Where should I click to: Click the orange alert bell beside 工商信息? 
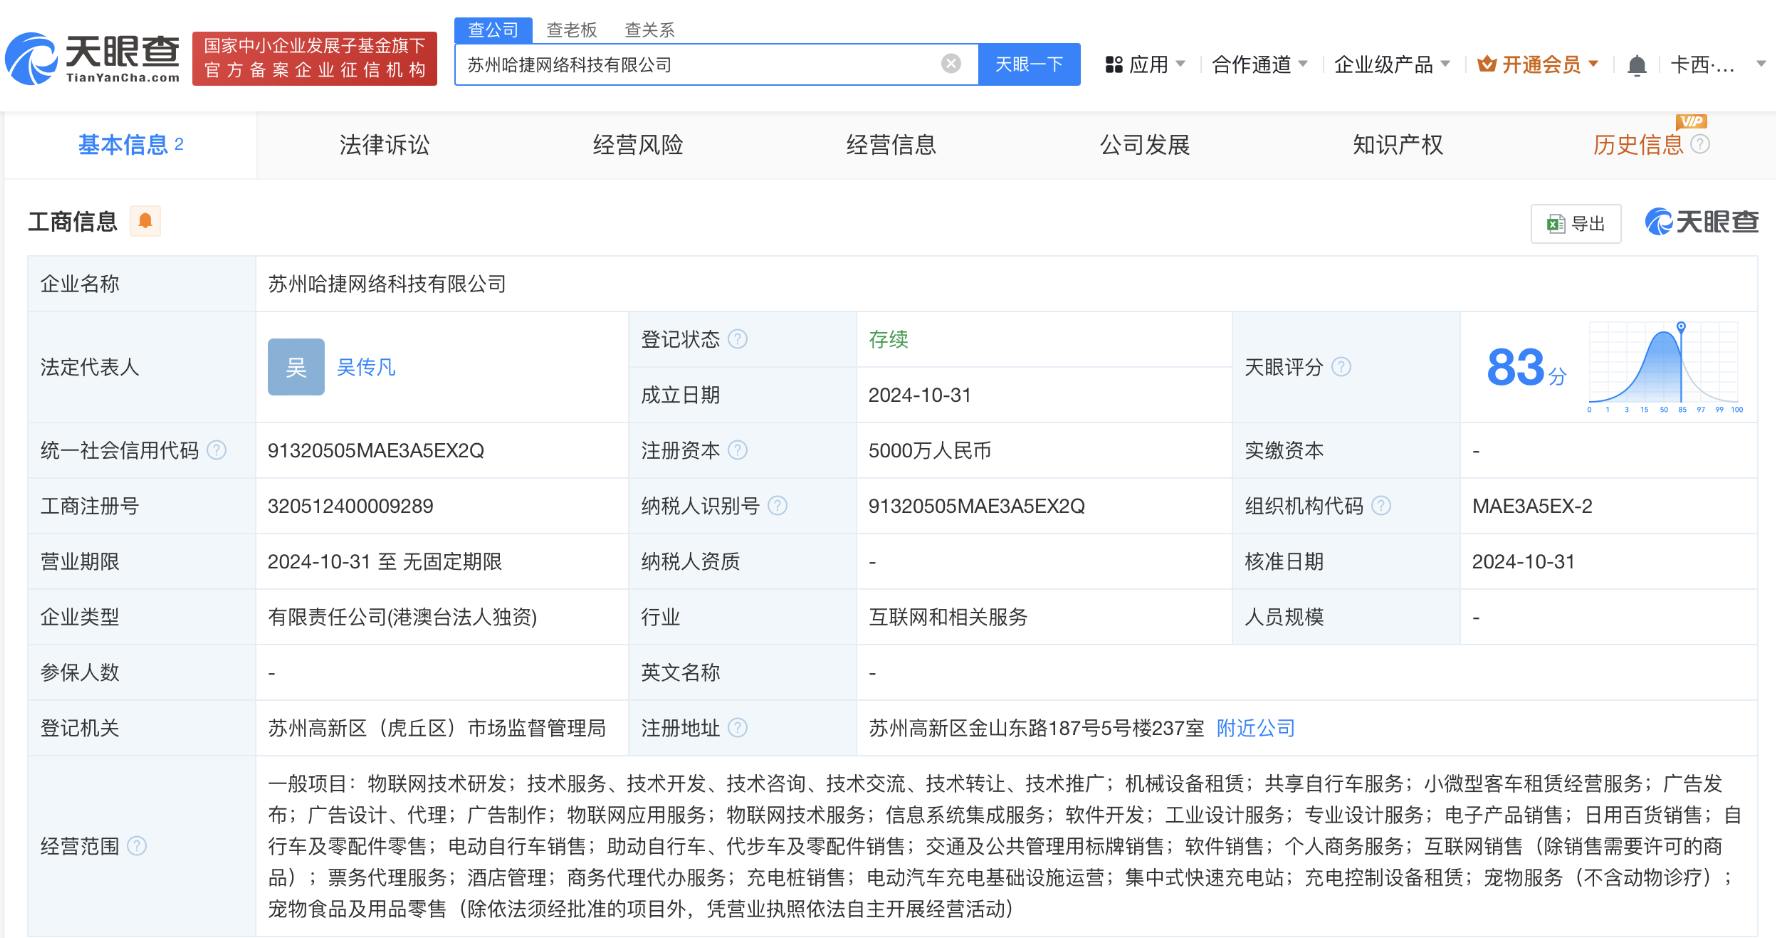(145, 221)
